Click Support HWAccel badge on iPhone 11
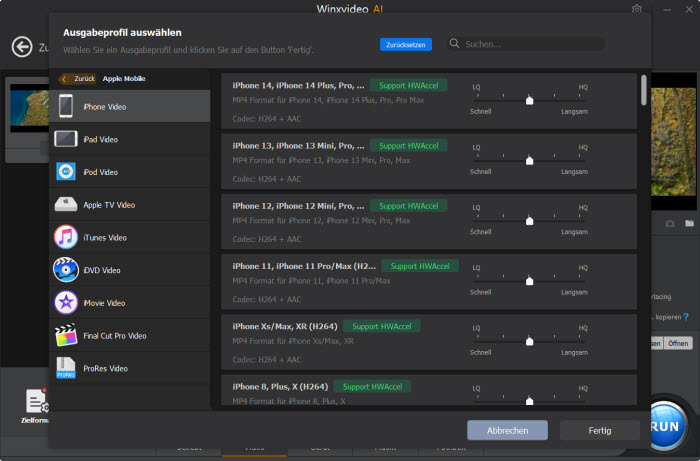 420,266
